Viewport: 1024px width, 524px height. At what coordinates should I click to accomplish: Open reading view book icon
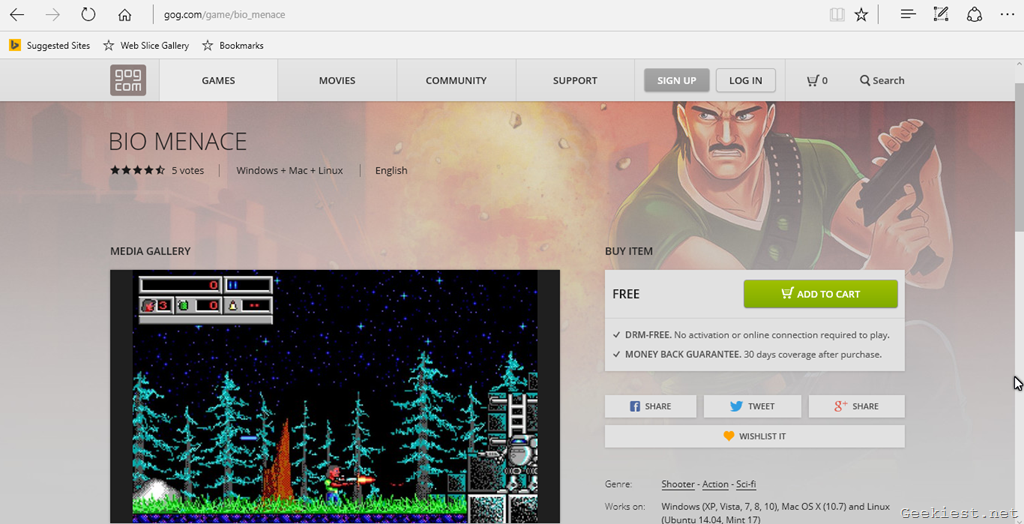[836, 15]
